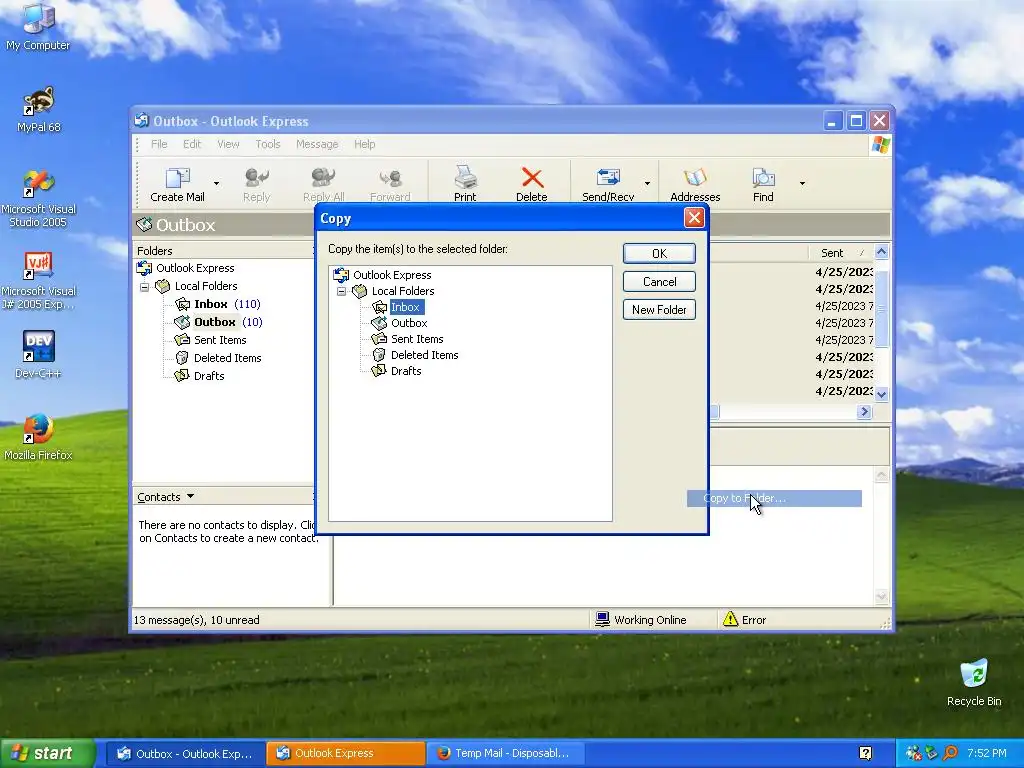Select Drafts in the Copy dialog tree

point(406,371)
